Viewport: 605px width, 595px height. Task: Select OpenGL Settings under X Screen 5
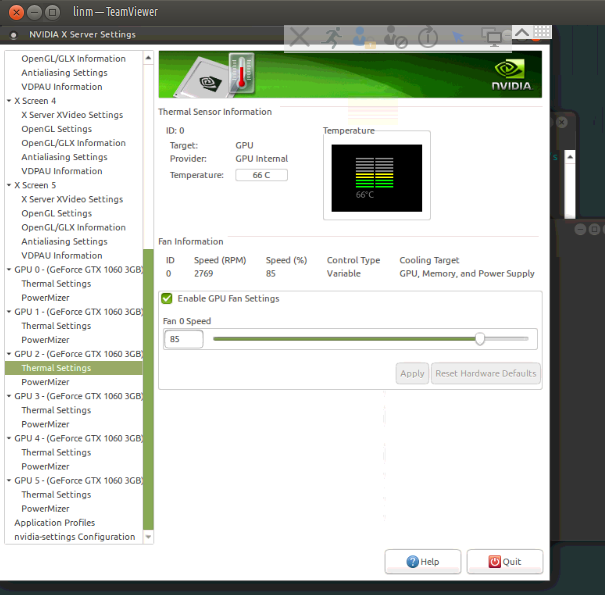[x=57, y=213]
